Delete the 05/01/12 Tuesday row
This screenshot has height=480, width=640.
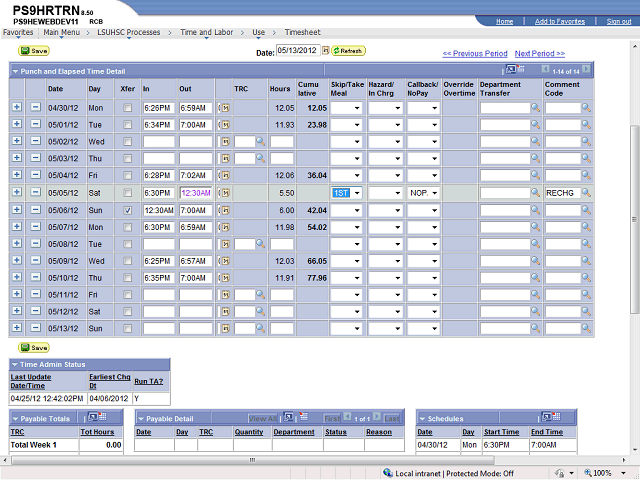pyautogui.click(x=35, y=124)
